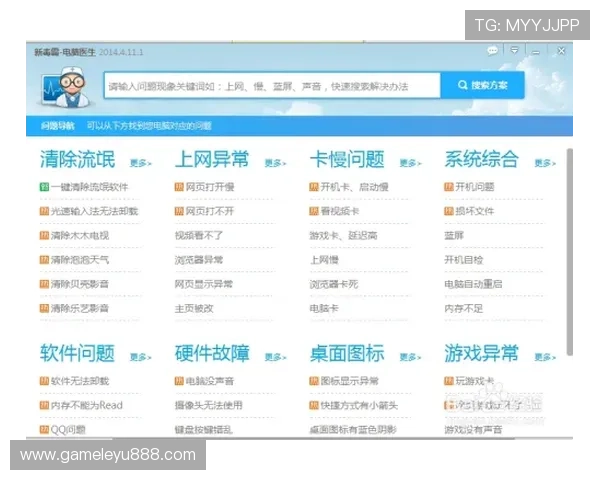The width and height of the screenshot is (600, 480).
Task: Click the 搜索方案 search button
Action: coord(482,85)
